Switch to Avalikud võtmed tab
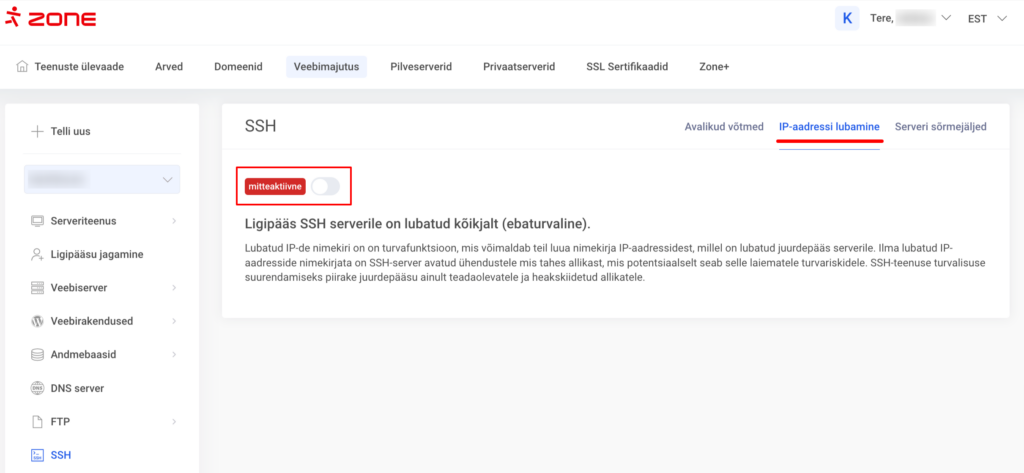Image resolution: width=1024 pixels, height=473 pixels. coord(724,127)
